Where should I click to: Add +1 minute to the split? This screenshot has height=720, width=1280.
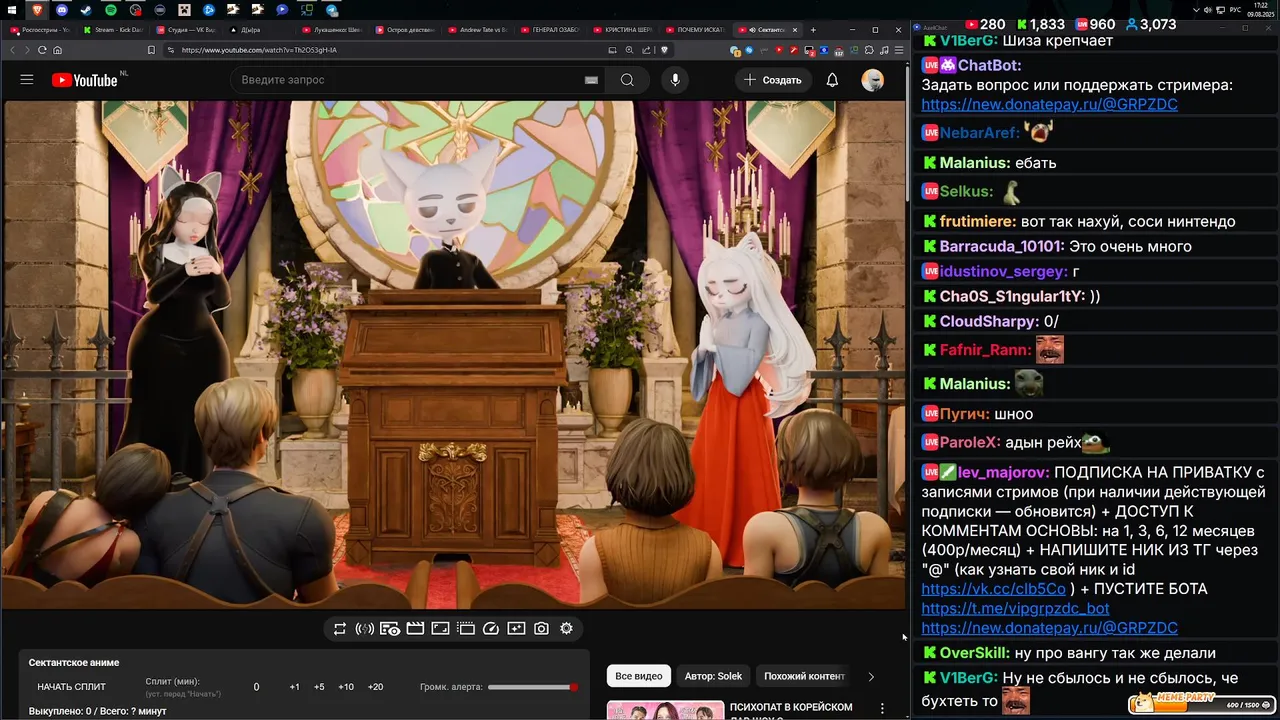coord(294,687)
